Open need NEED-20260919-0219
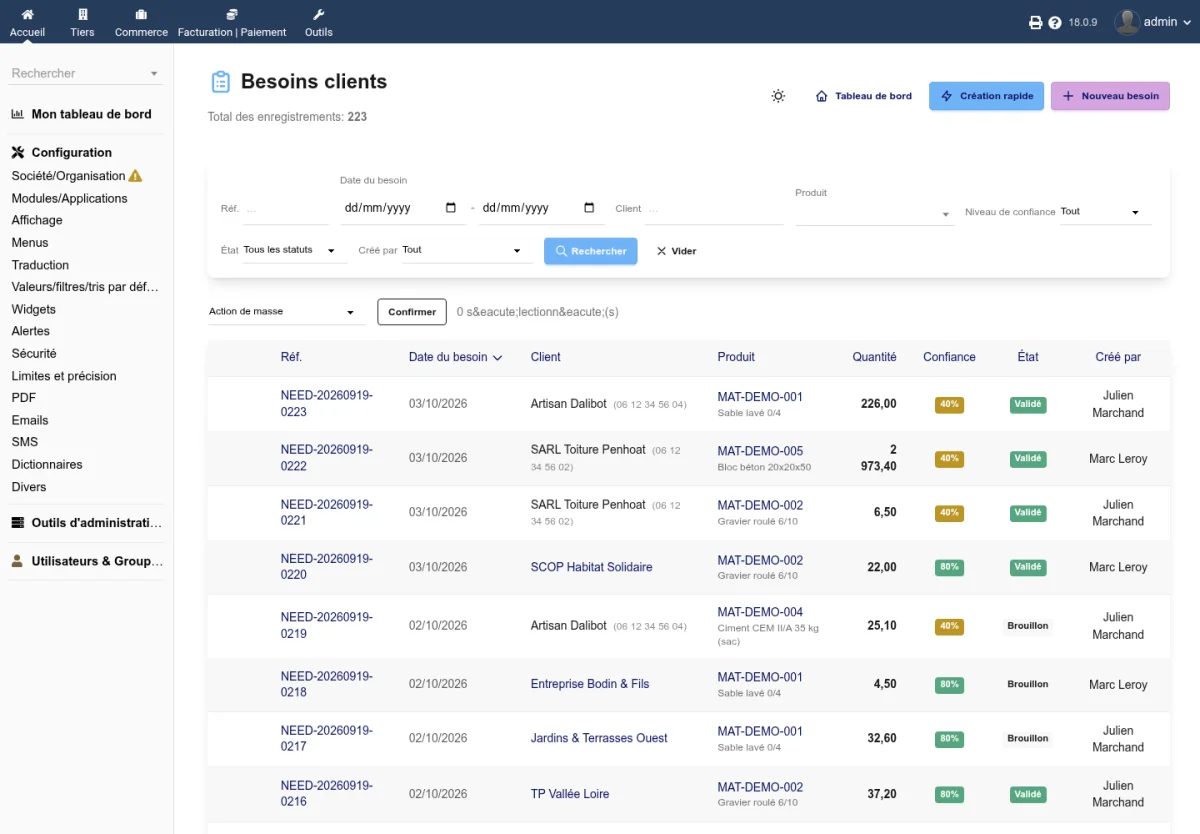The height and width of the screenshot is (834, 1200). [327, 626]
